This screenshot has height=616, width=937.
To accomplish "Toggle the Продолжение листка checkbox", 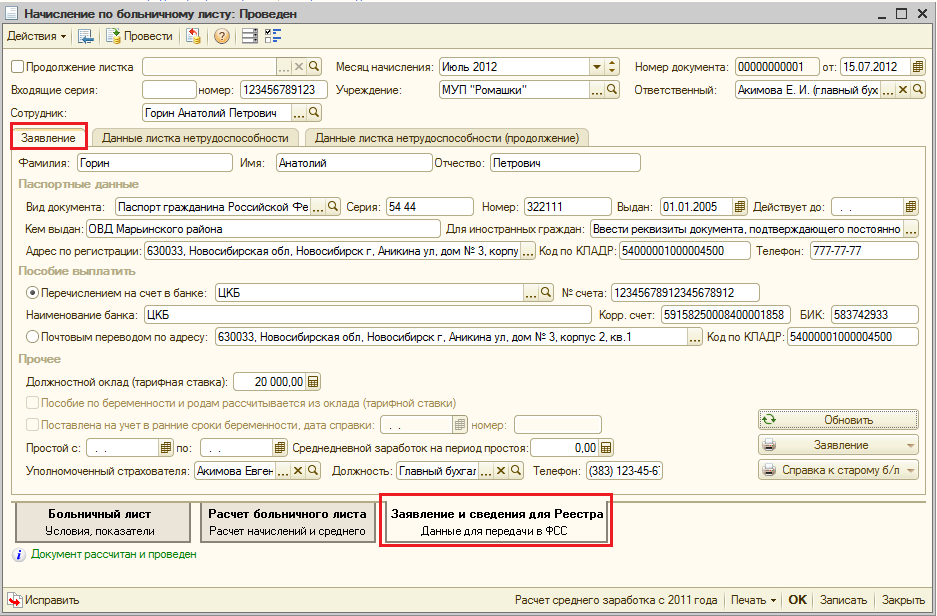I will coord(17,67).
